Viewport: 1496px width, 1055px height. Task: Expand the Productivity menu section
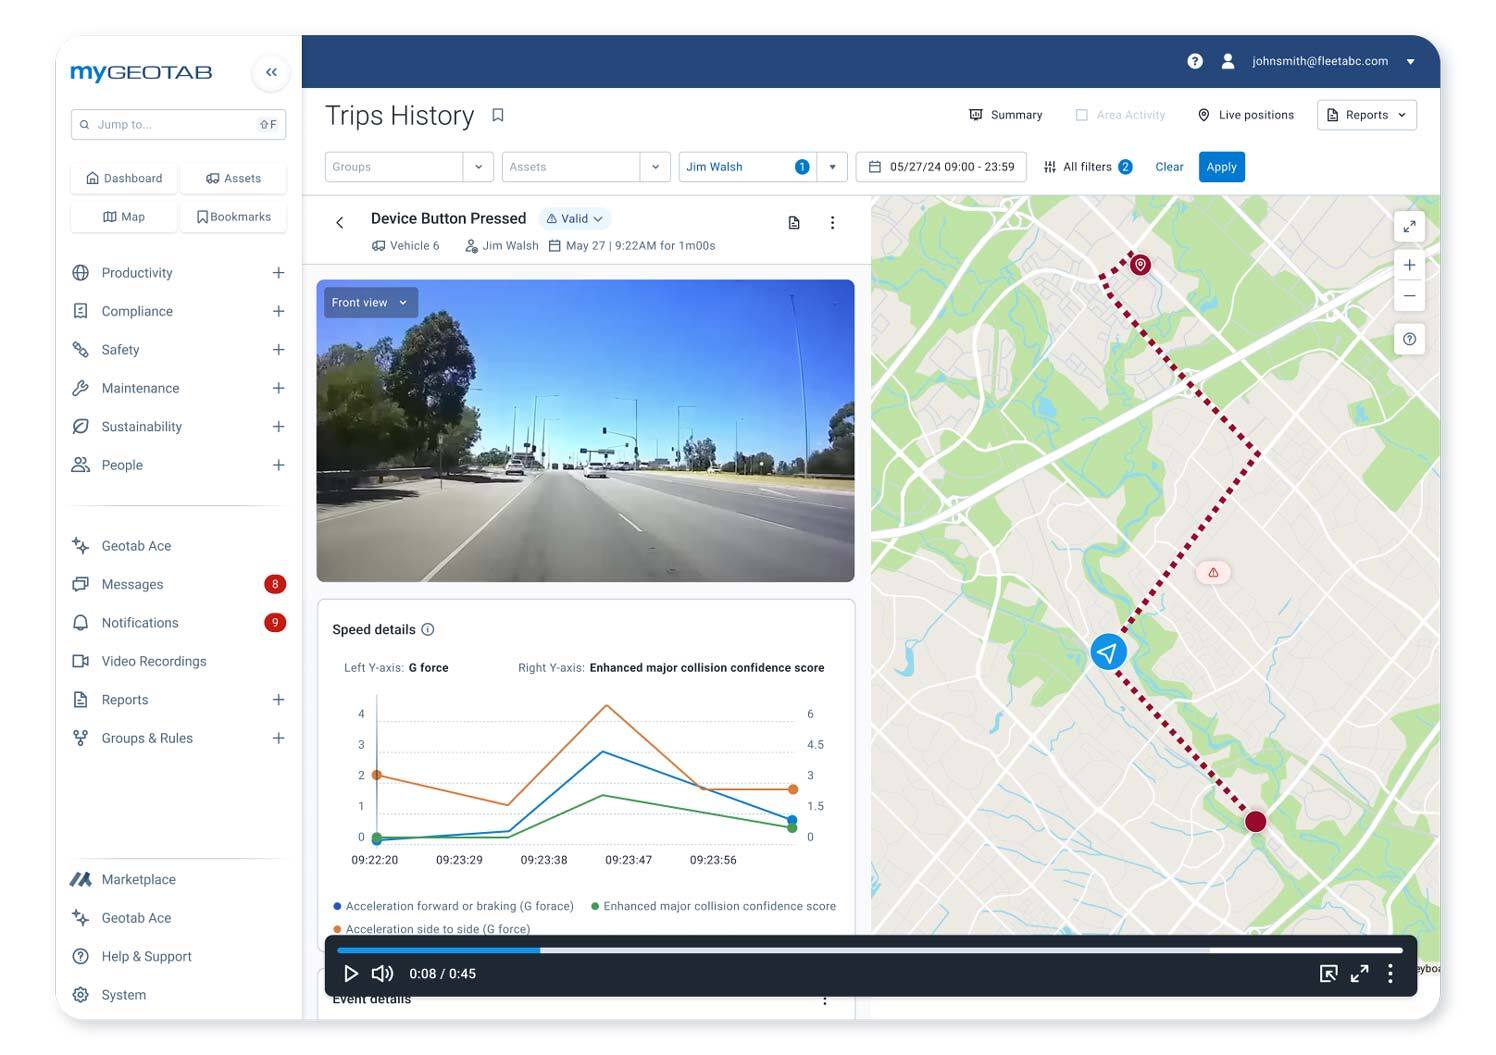278,273
